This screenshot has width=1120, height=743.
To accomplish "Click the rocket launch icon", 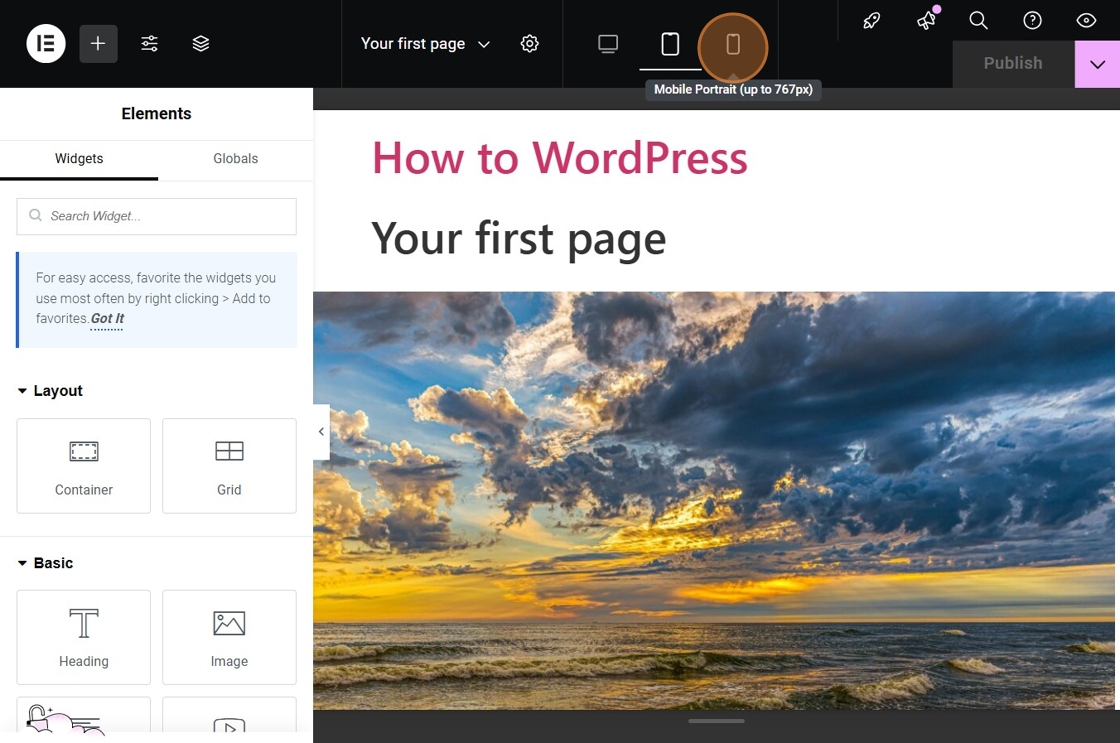I will (x=871, y=20).
